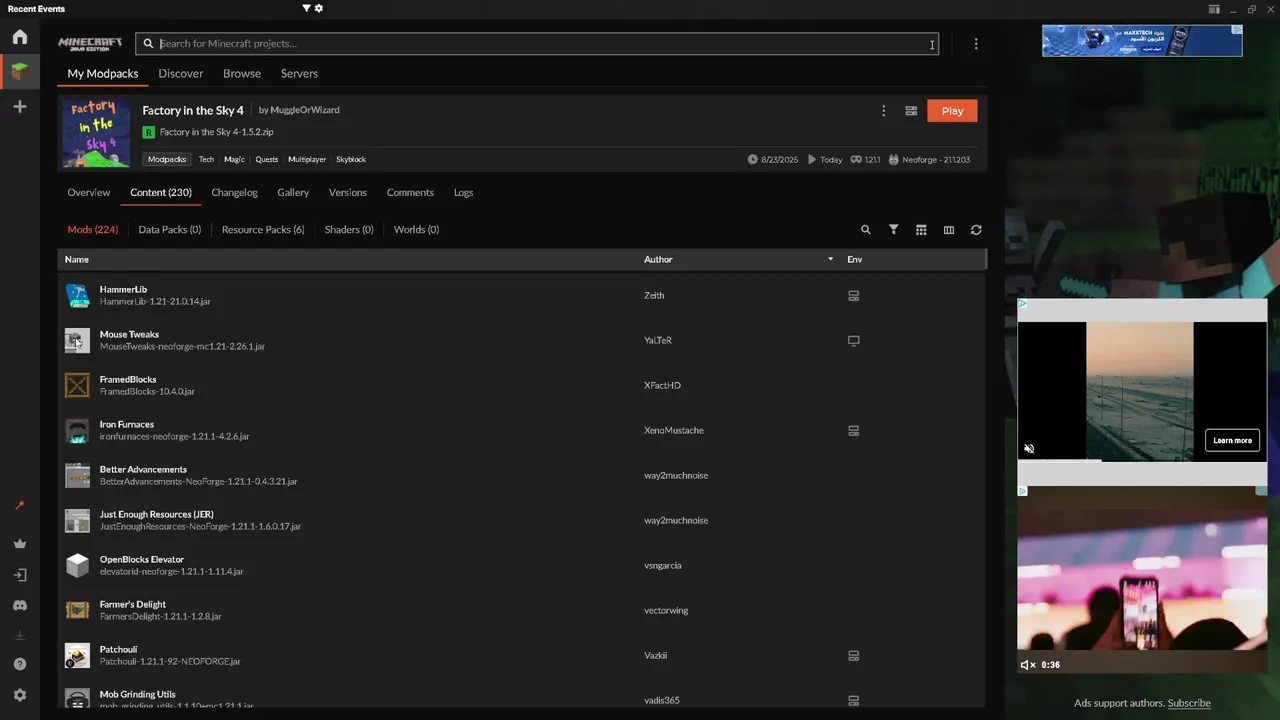Select Worlds (0) sub-tab
The image size is (1280, 720).
[416, 229]
